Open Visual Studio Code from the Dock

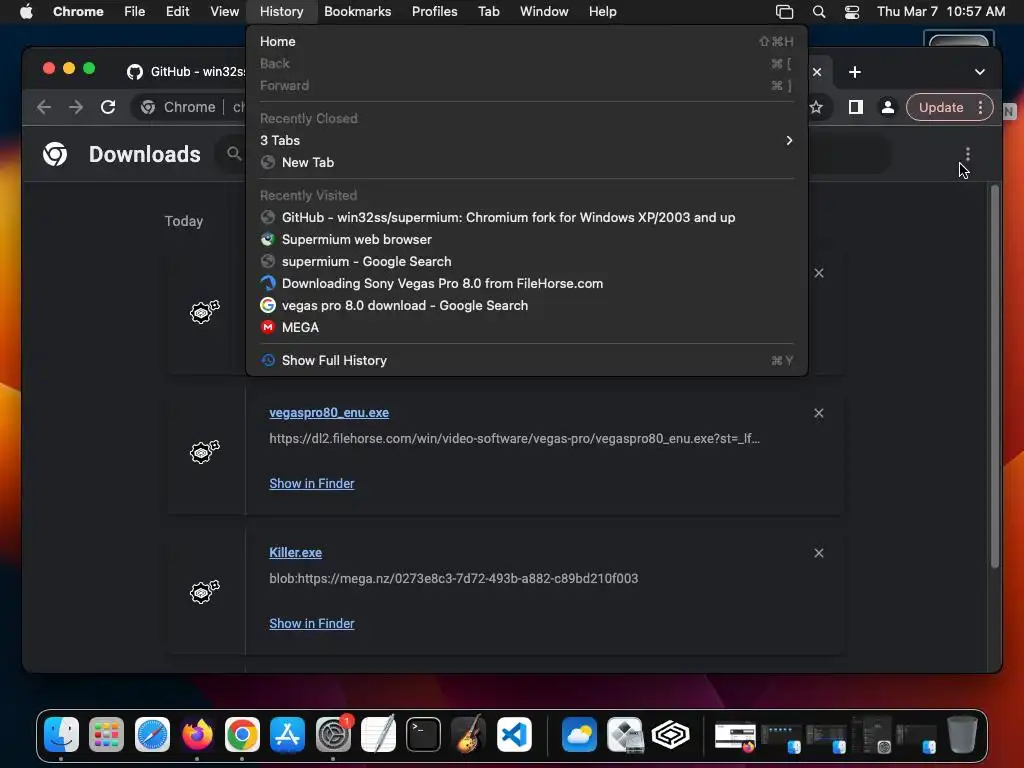tap(514, 735)
